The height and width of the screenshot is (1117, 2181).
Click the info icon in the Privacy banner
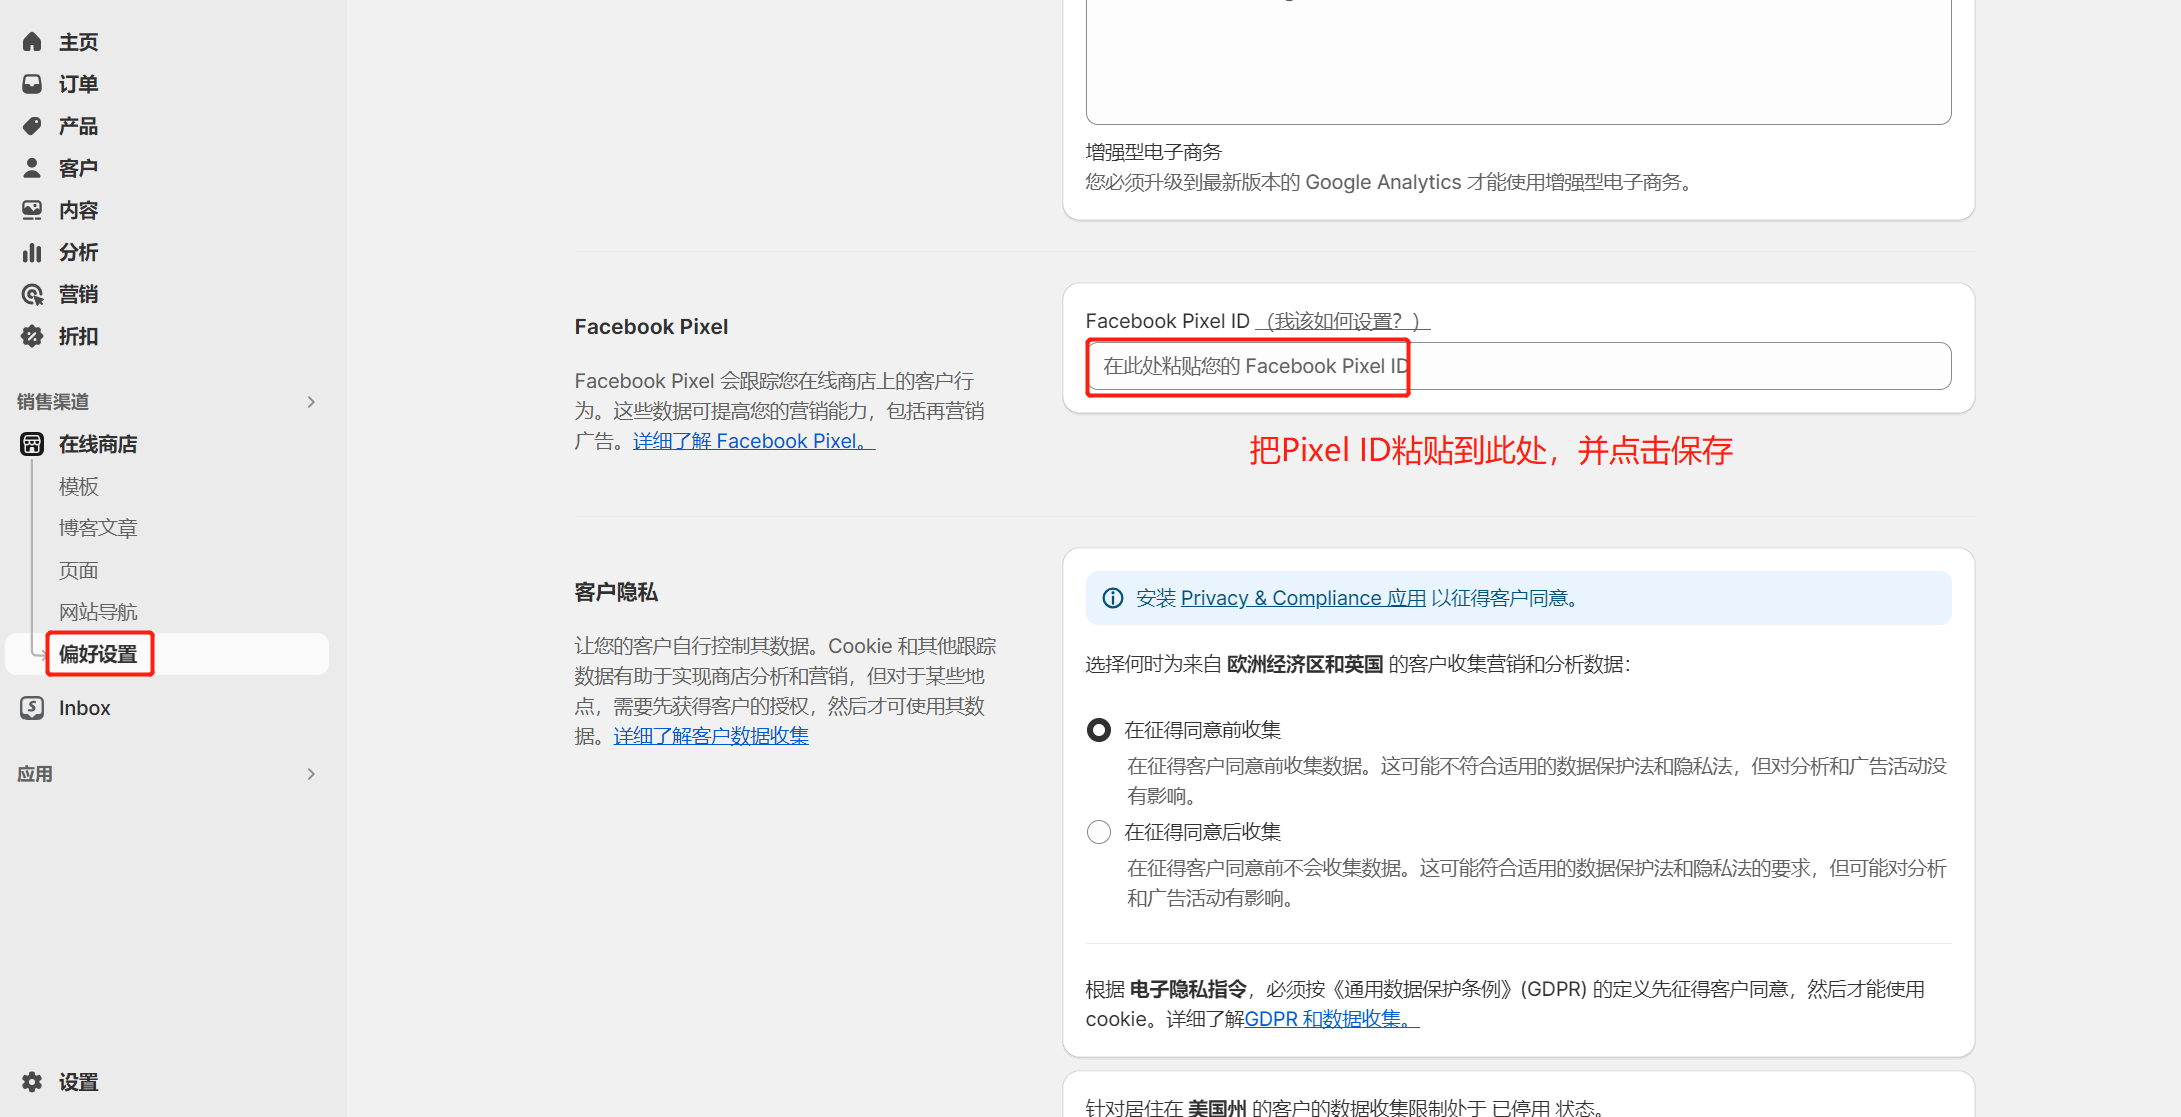tap(1112, 598)
